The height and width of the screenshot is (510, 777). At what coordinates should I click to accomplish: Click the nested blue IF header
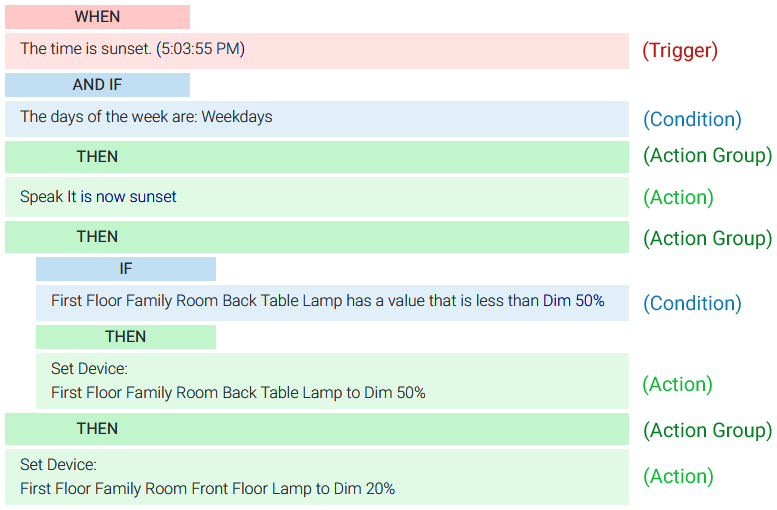[x=126, y=269]
